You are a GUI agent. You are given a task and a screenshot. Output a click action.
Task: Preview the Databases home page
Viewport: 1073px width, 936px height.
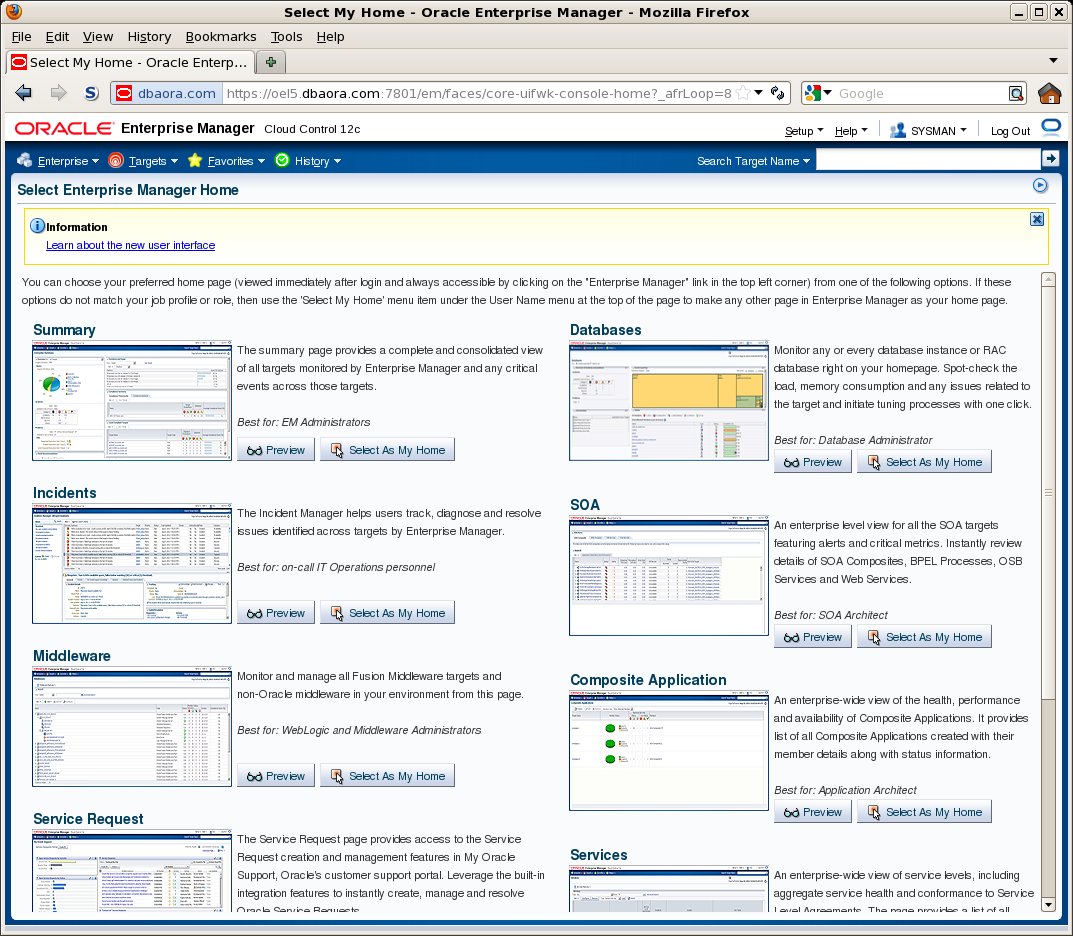pyautogui.click(x=813, y=462)
